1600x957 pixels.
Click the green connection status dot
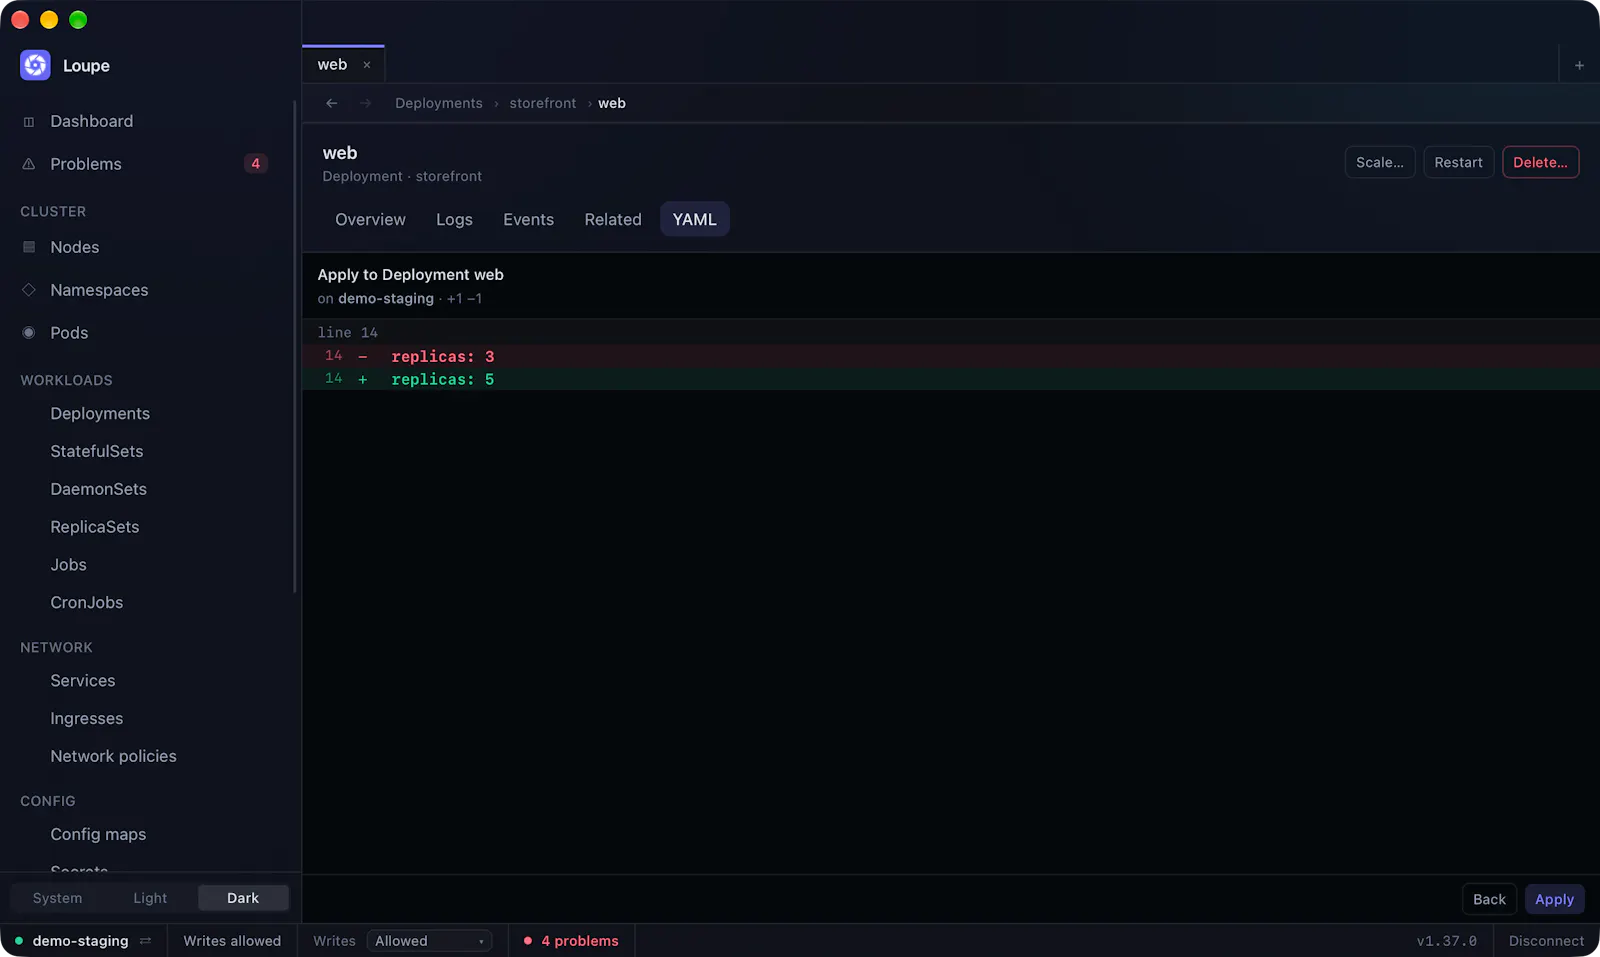tap(19, 941)
